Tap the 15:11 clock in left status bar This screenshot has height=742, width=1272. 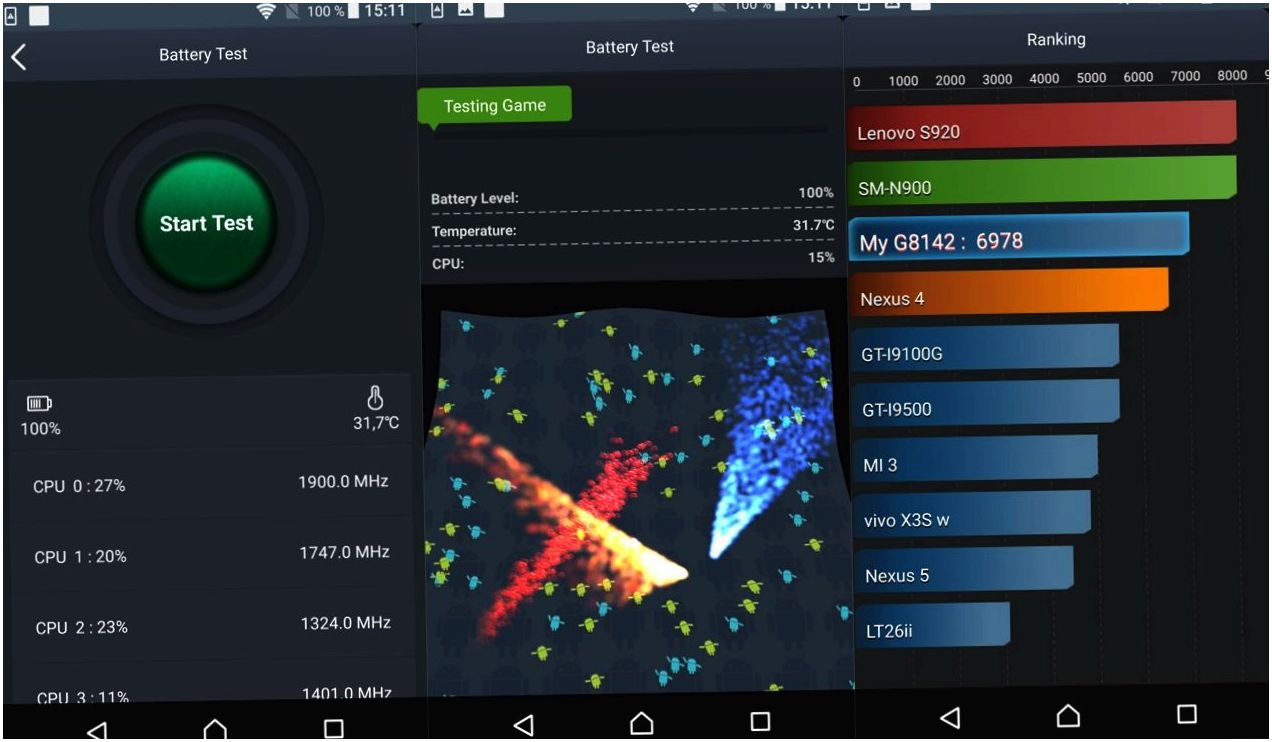(383, 12)
